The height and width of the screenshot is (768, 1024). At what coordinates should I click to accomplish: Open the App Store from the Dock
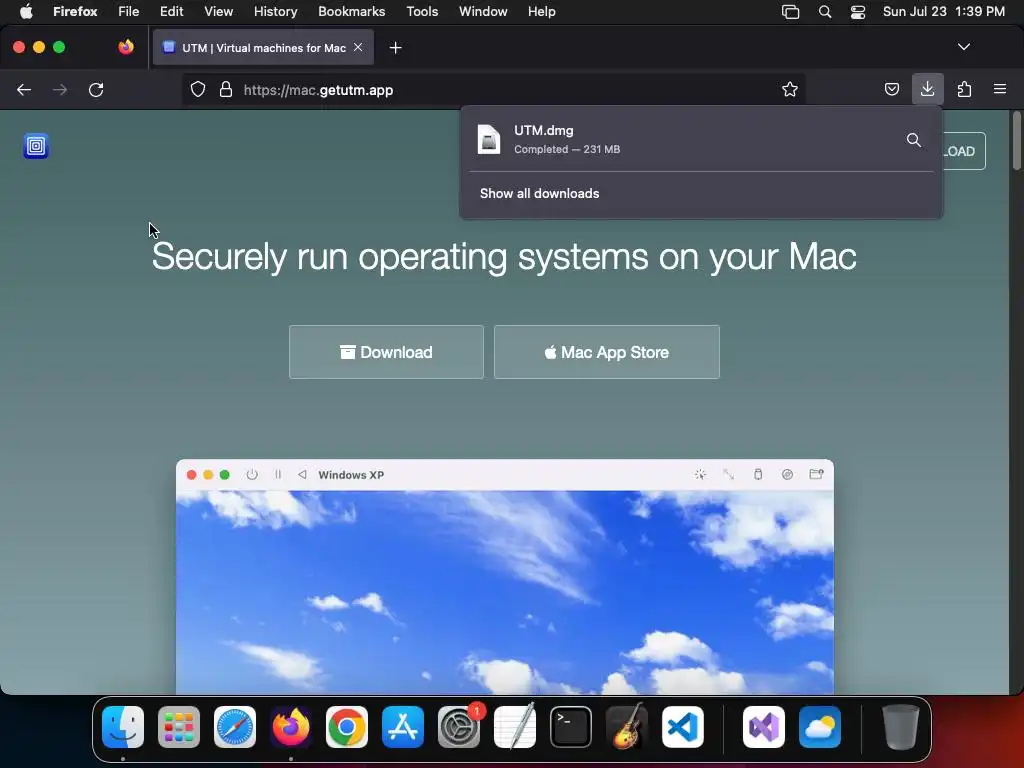(403, 727)
